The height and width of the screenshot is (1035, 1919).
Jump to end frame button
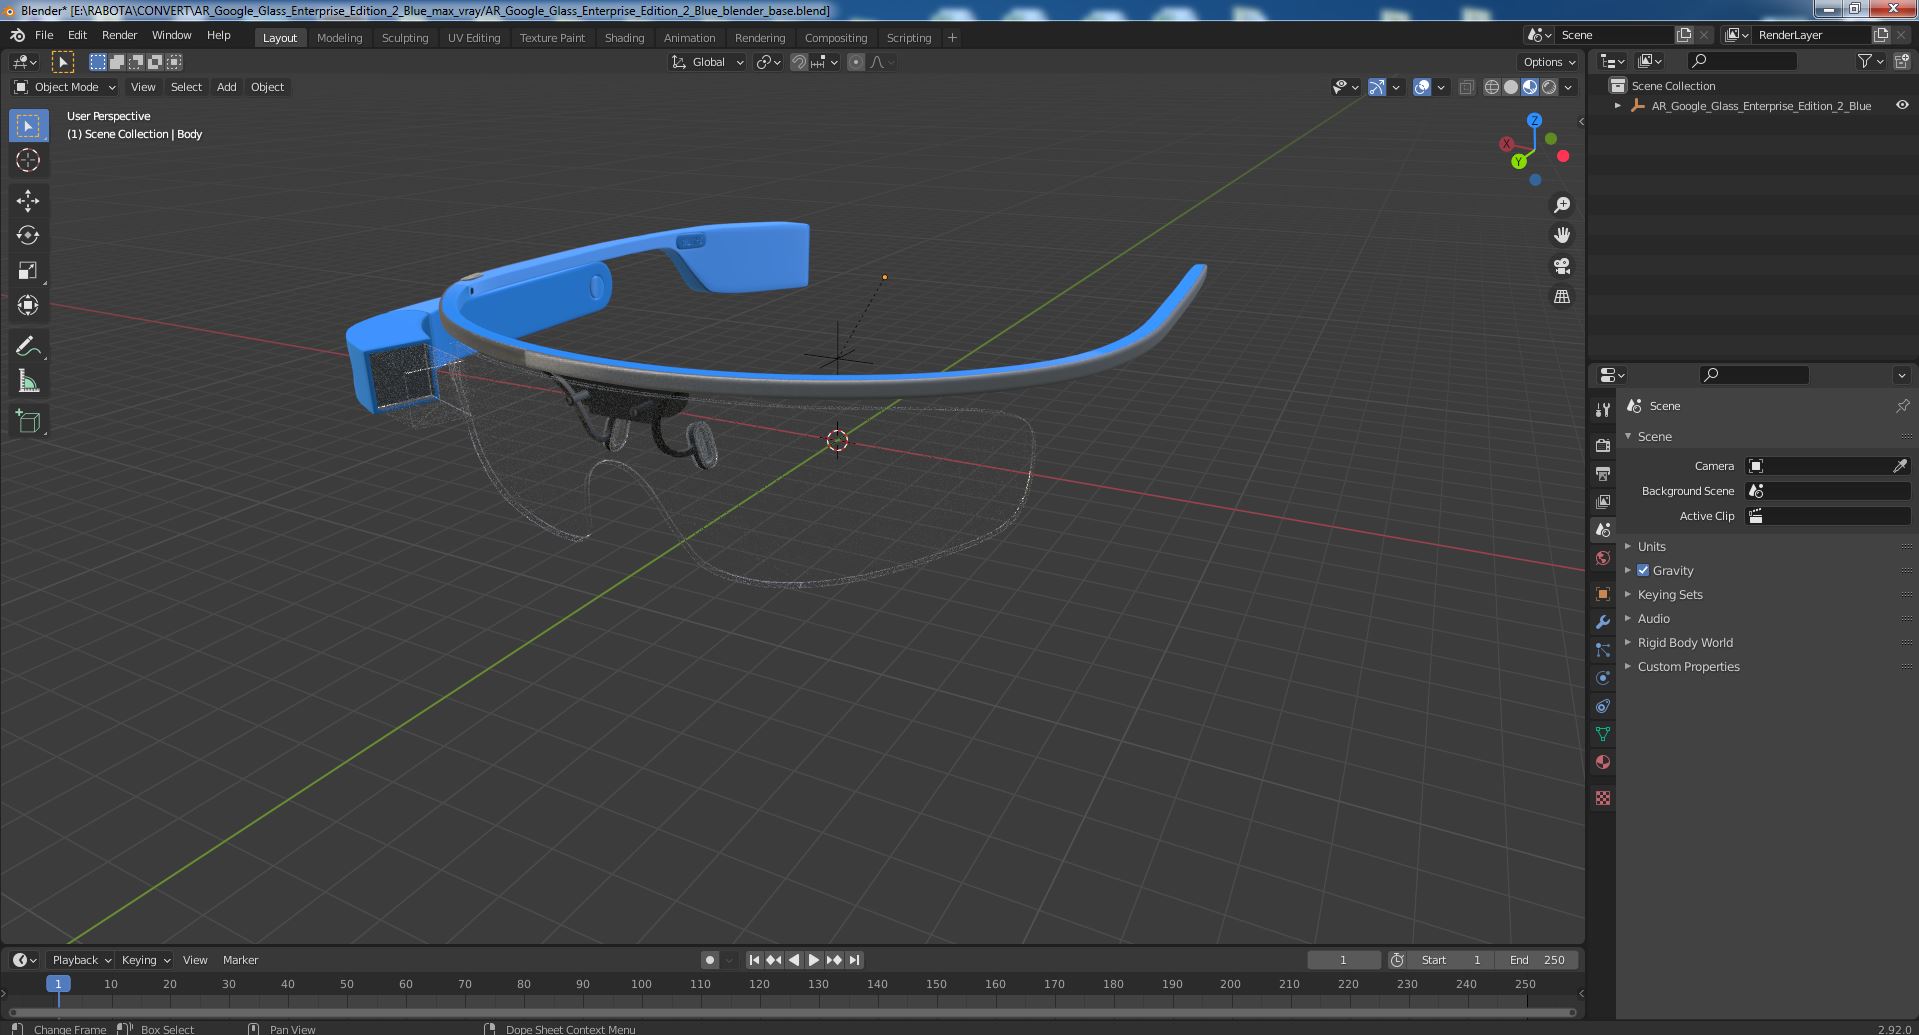(854, 960)
